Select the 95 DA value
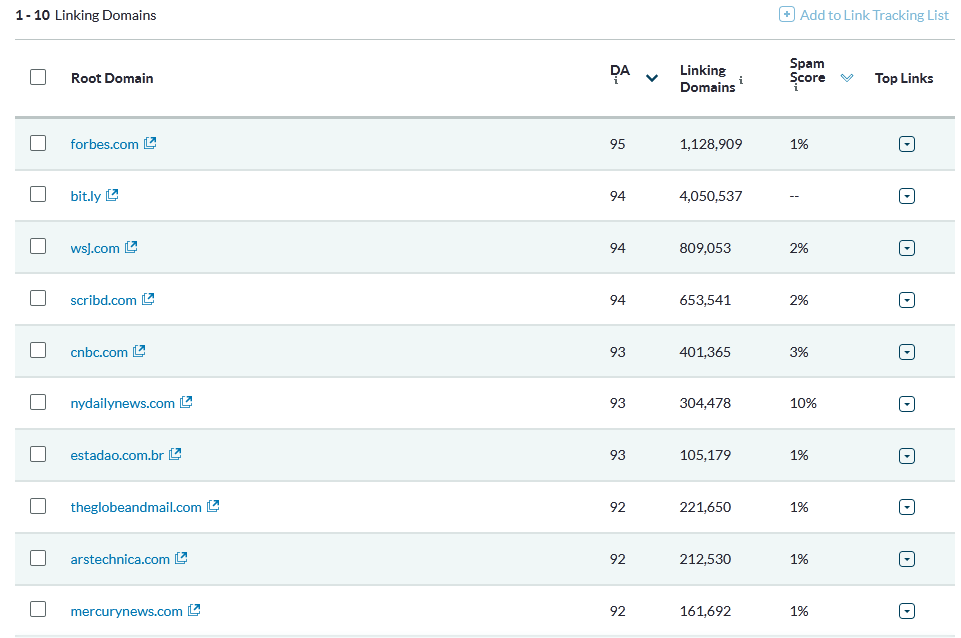961x638 pixels. coord(617,144)
